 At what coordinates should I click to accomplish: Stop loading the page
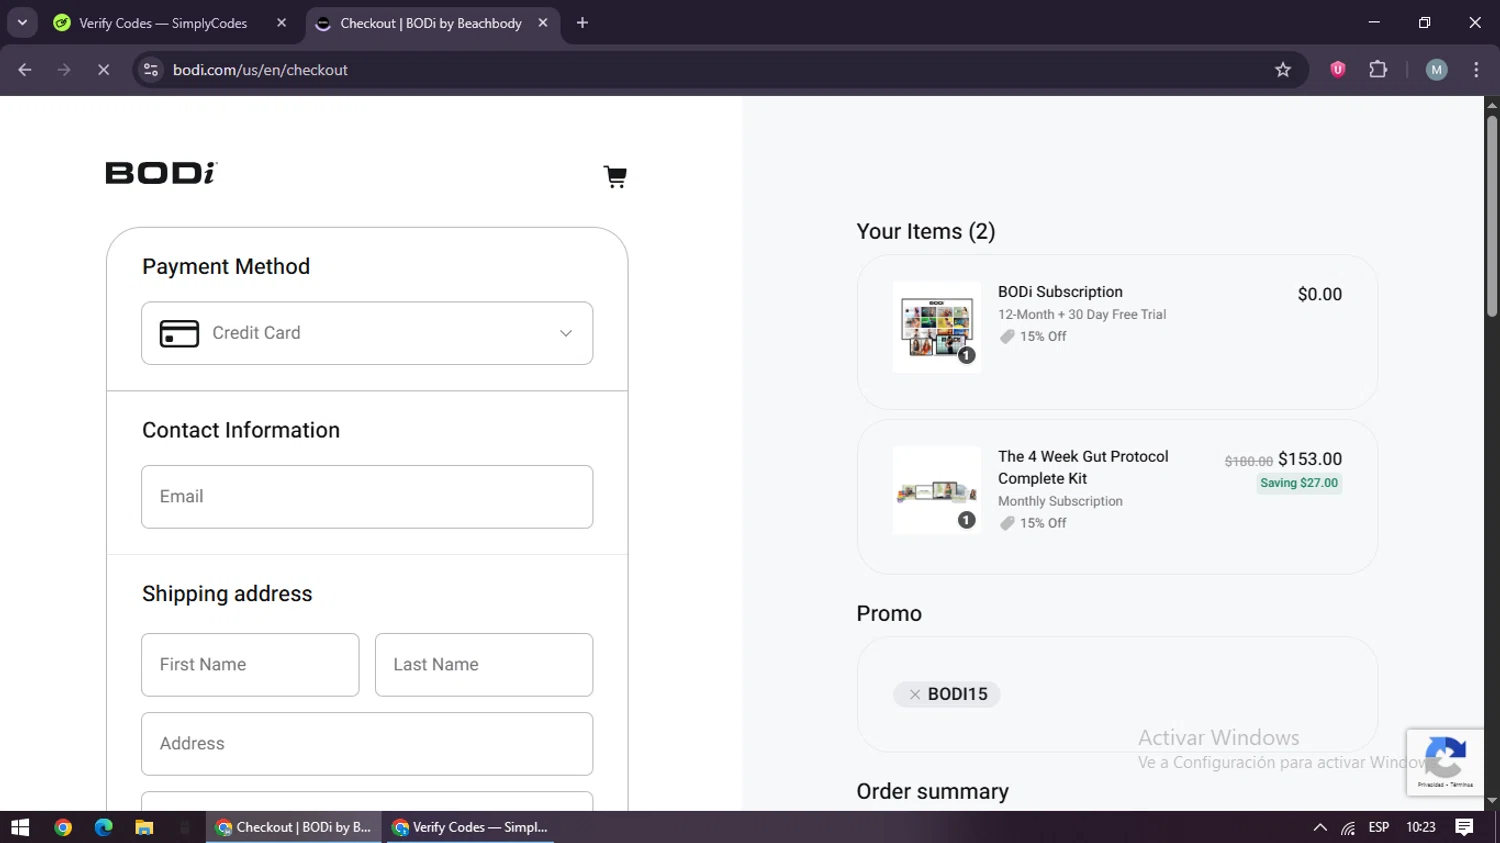pos(103,70)
